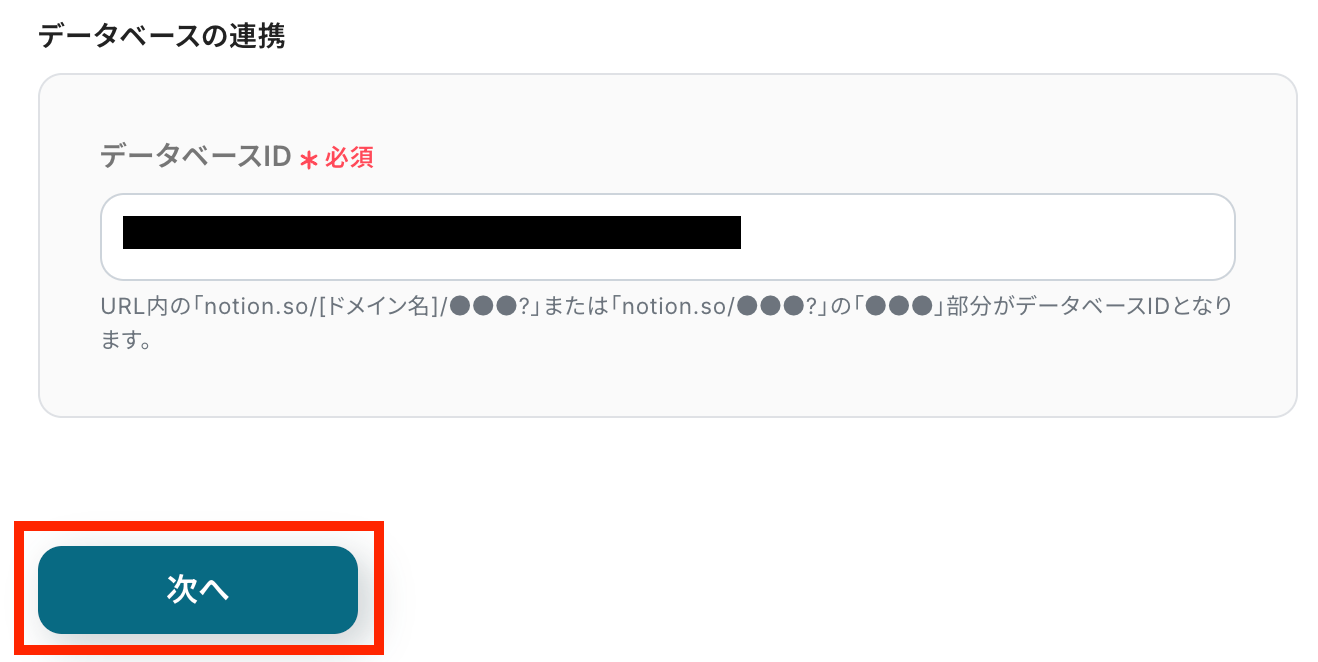Click the データベースID field label
This screenshot has height=662, width=1318.
tap(196, 156)
